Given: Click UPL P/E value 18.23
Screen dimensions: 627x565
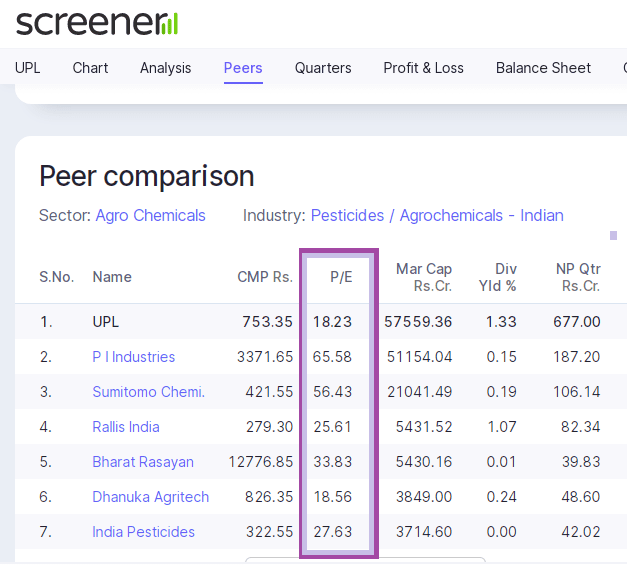Looking at the screenshot, I should (x=332, y=322).
